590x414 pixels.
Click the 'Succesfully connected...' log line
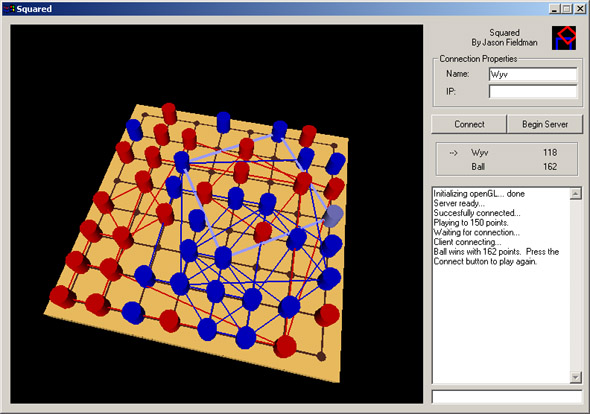tap(477, 213)
